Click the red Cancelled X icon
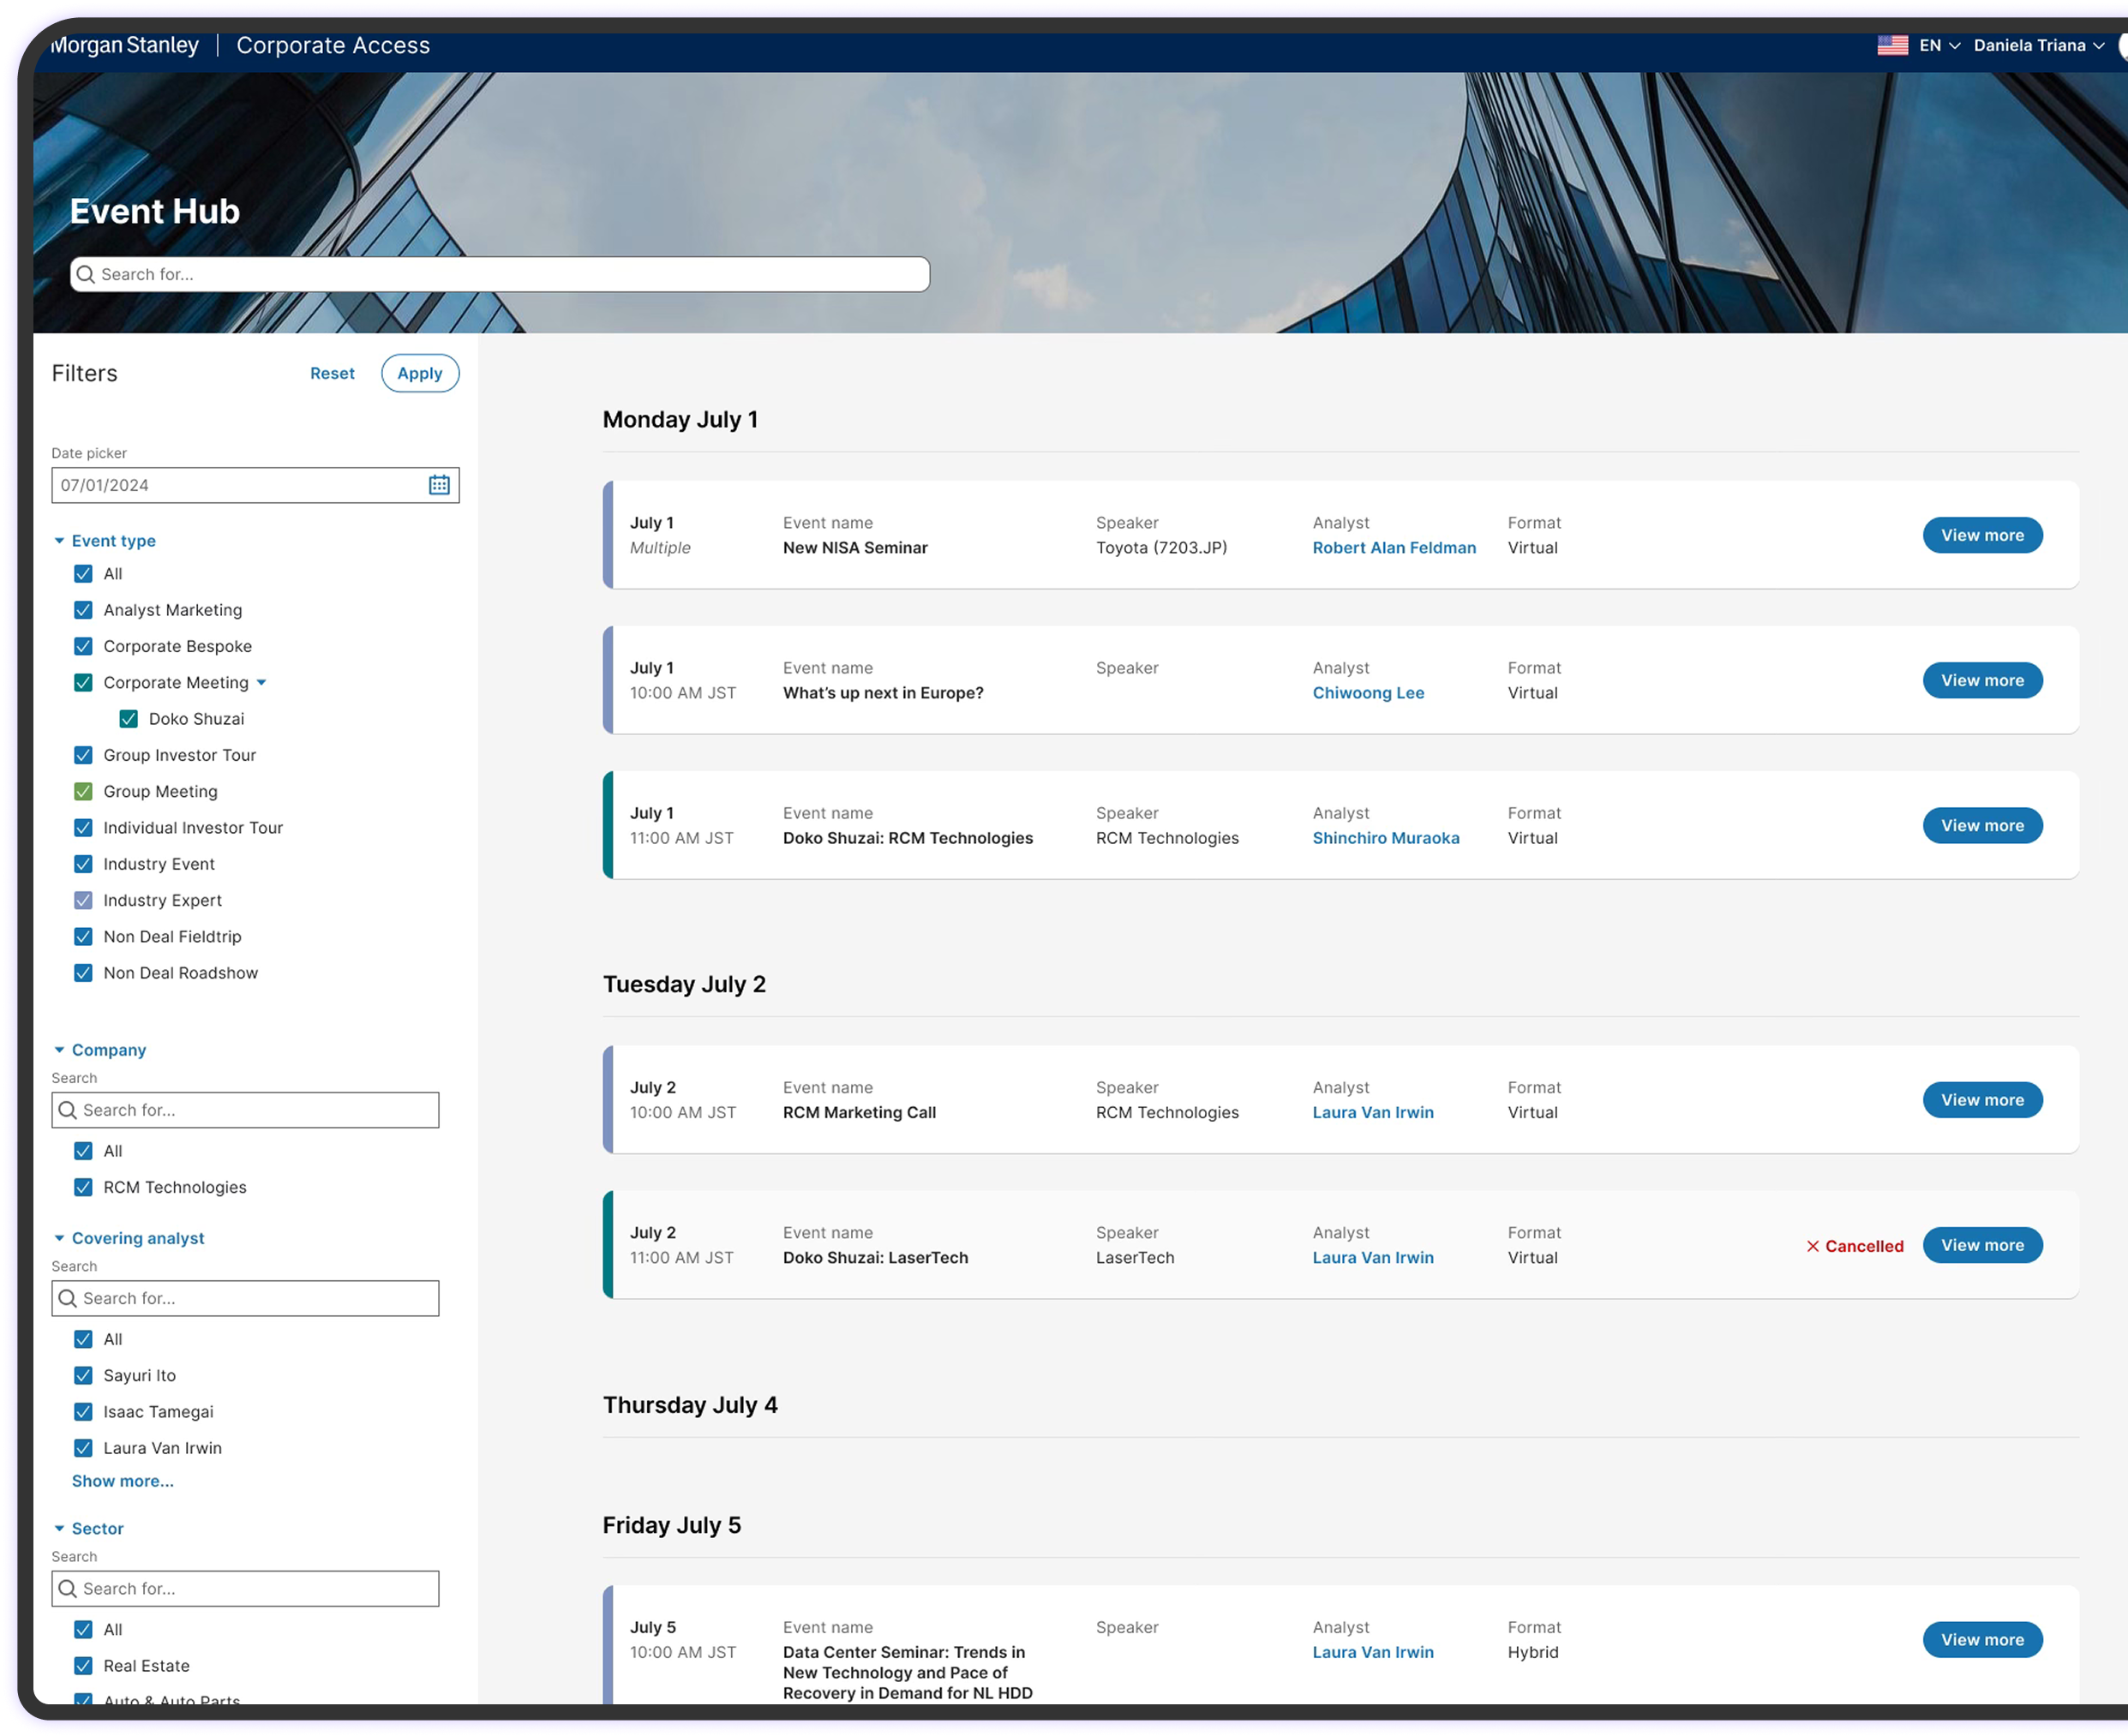The width and height of the screenshot is (2128, 1736). point(1812,1246)
